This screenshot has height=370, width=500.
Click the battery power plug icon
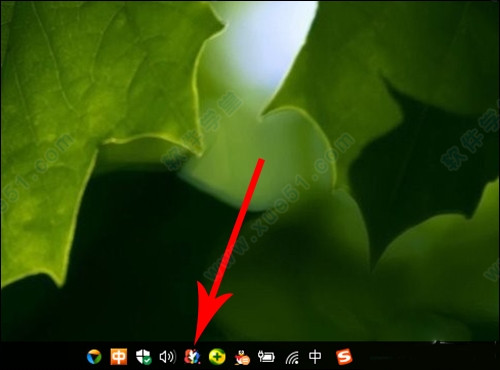pos(266,357)
